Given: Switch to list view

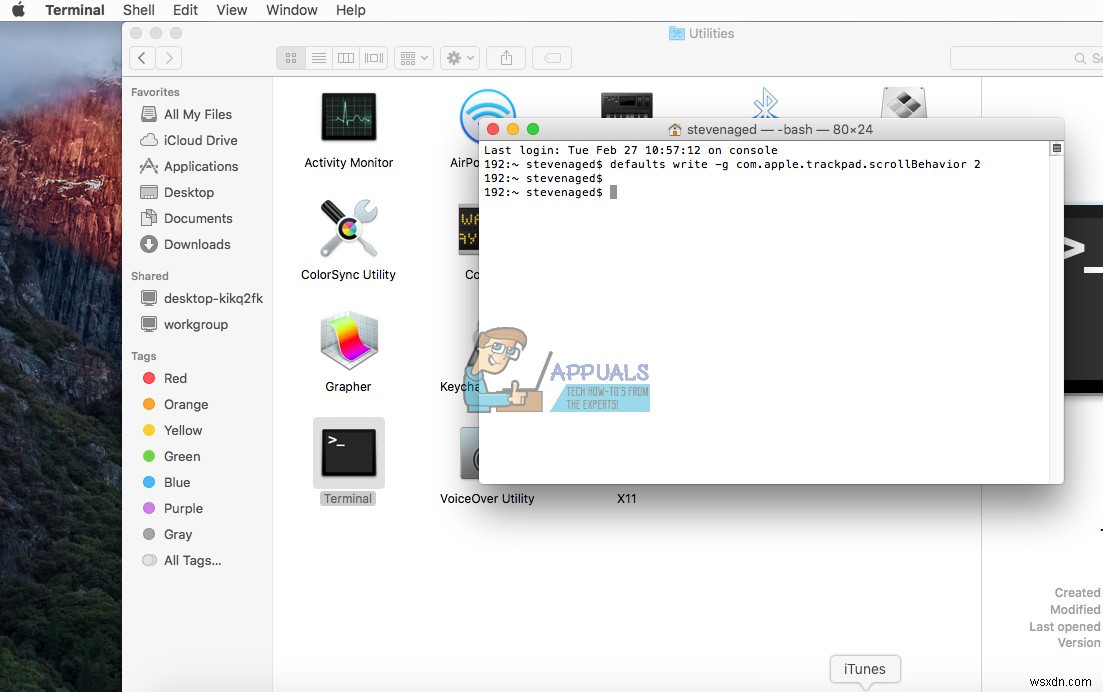Looking at the screenshot, I should [x=318, y=57].
